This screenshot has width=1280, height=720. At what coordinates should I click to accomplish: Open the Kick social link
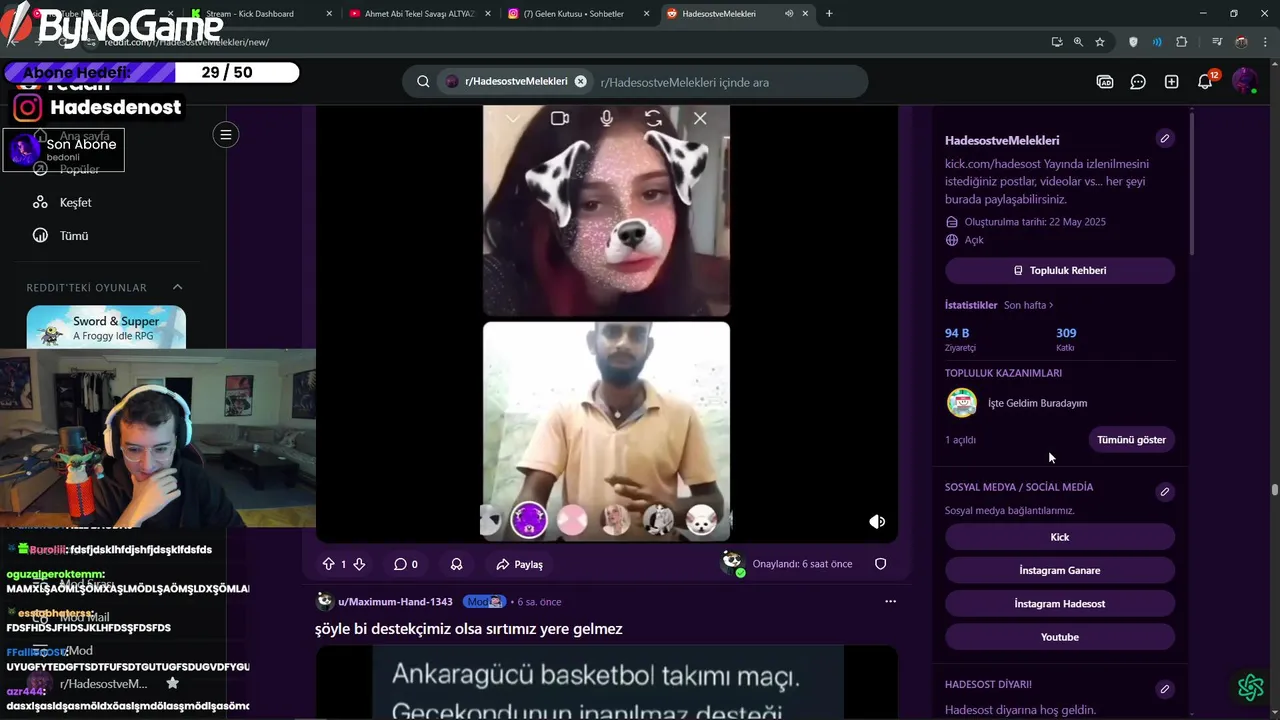click(1060, 537)
